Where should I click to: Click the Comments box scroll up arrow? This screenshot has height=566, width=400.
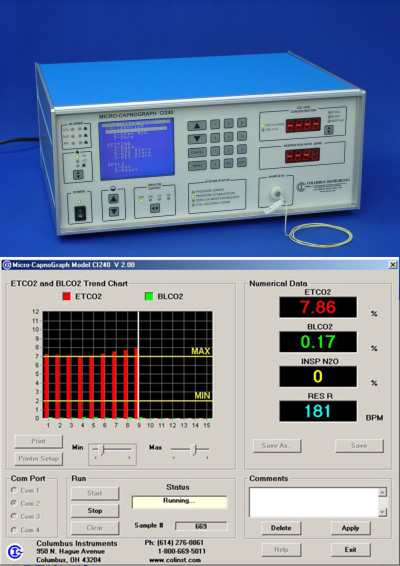click(383, 492)
